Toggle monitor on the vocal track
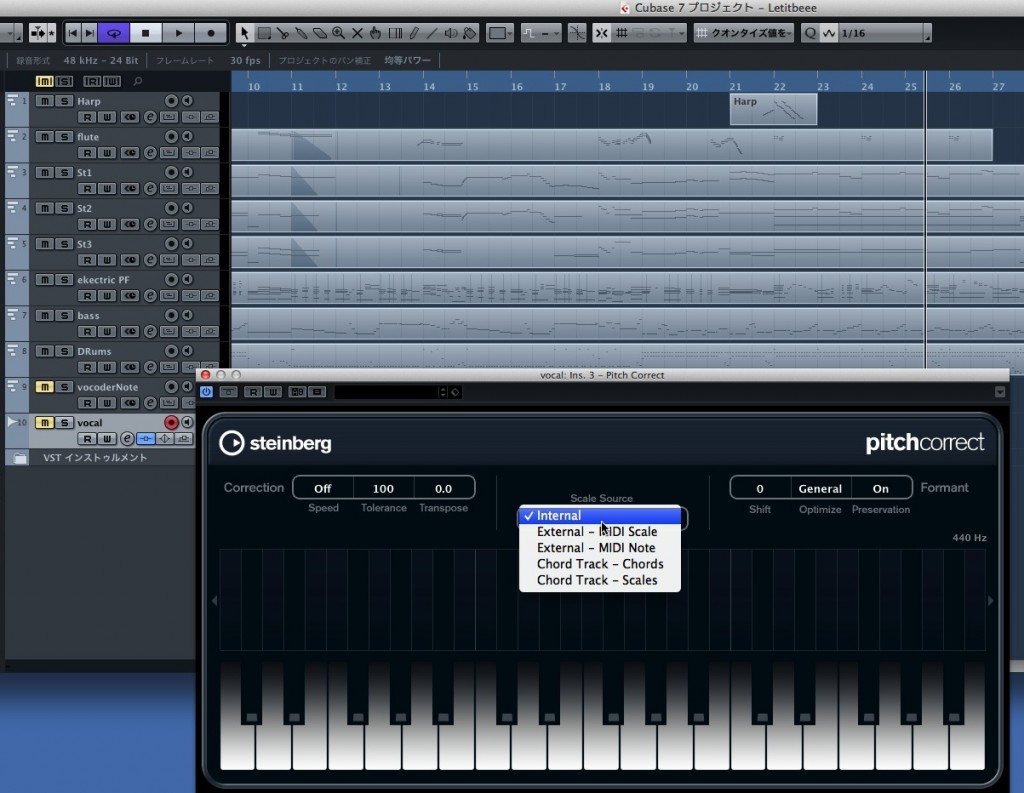 point(187,422)
